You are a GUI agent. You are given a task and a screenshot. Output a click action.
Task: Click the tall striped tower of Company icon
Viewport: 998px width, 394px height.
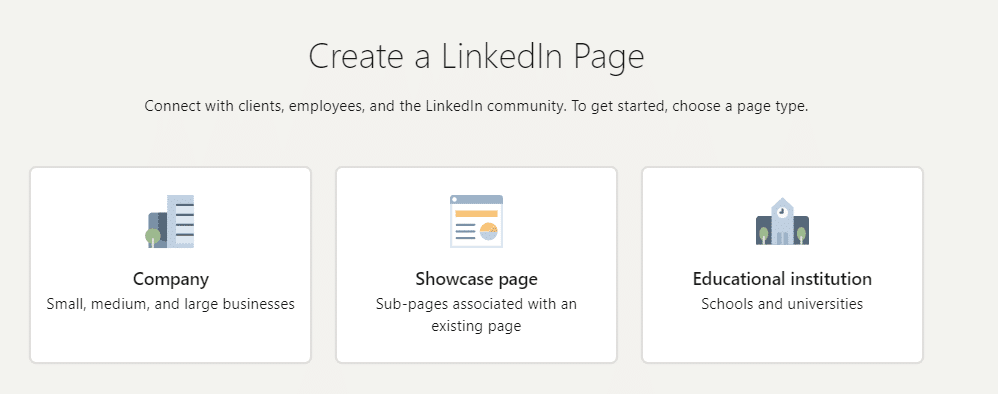(181, 221)
